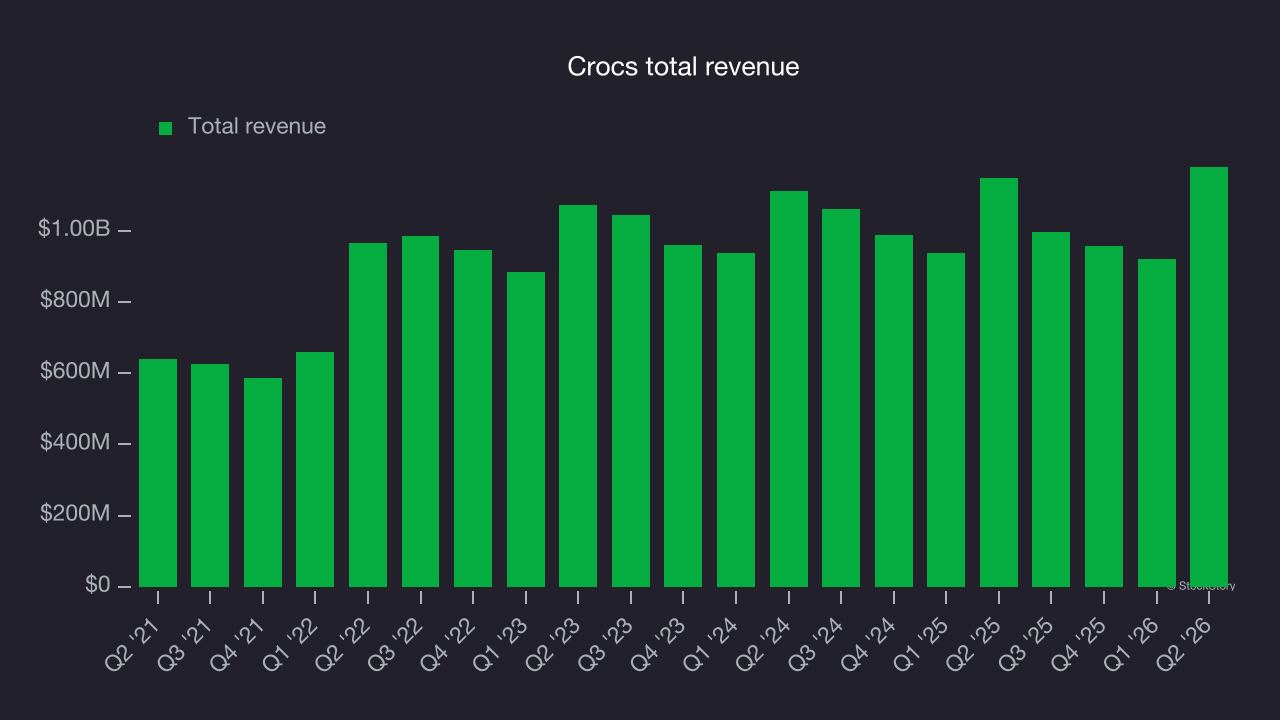This screenshot has width=1280, height=720.
Task: Click the "$600M" y-axis label
Action: click(75, 372)
